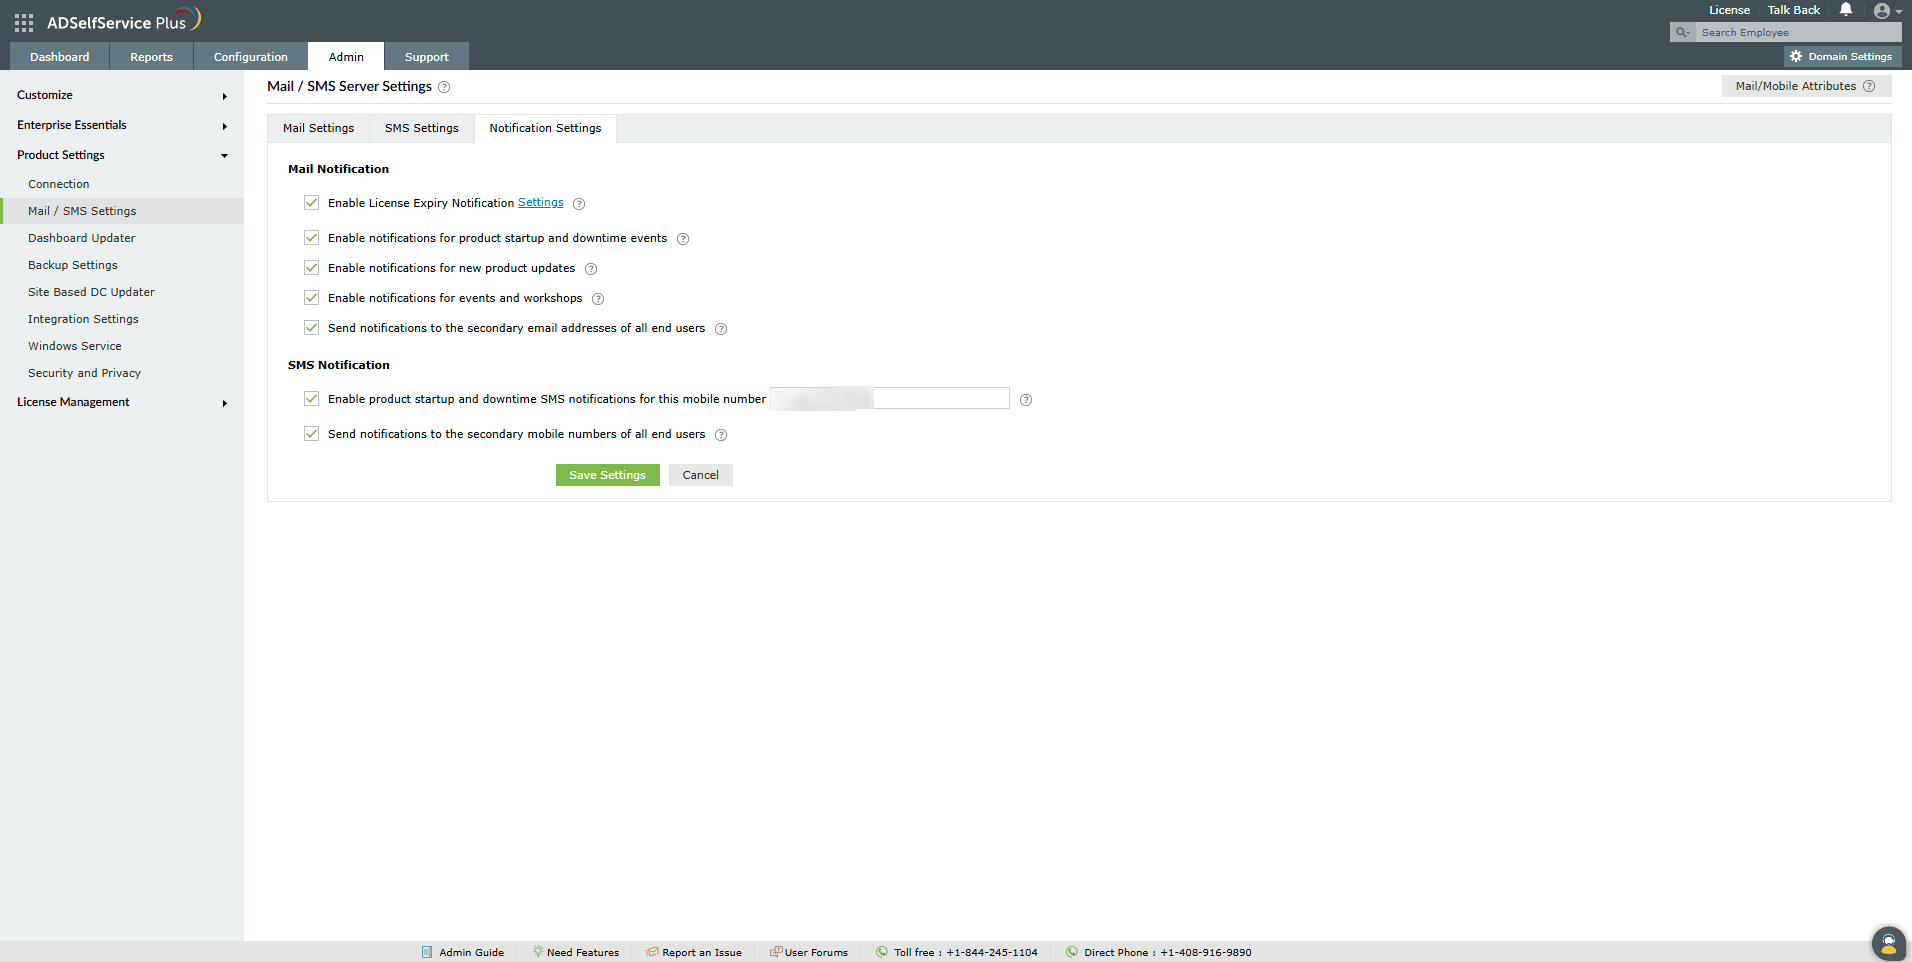The image size is (1912, 962).
Task: Click the Save Settings button
Action: coord(607,474)
